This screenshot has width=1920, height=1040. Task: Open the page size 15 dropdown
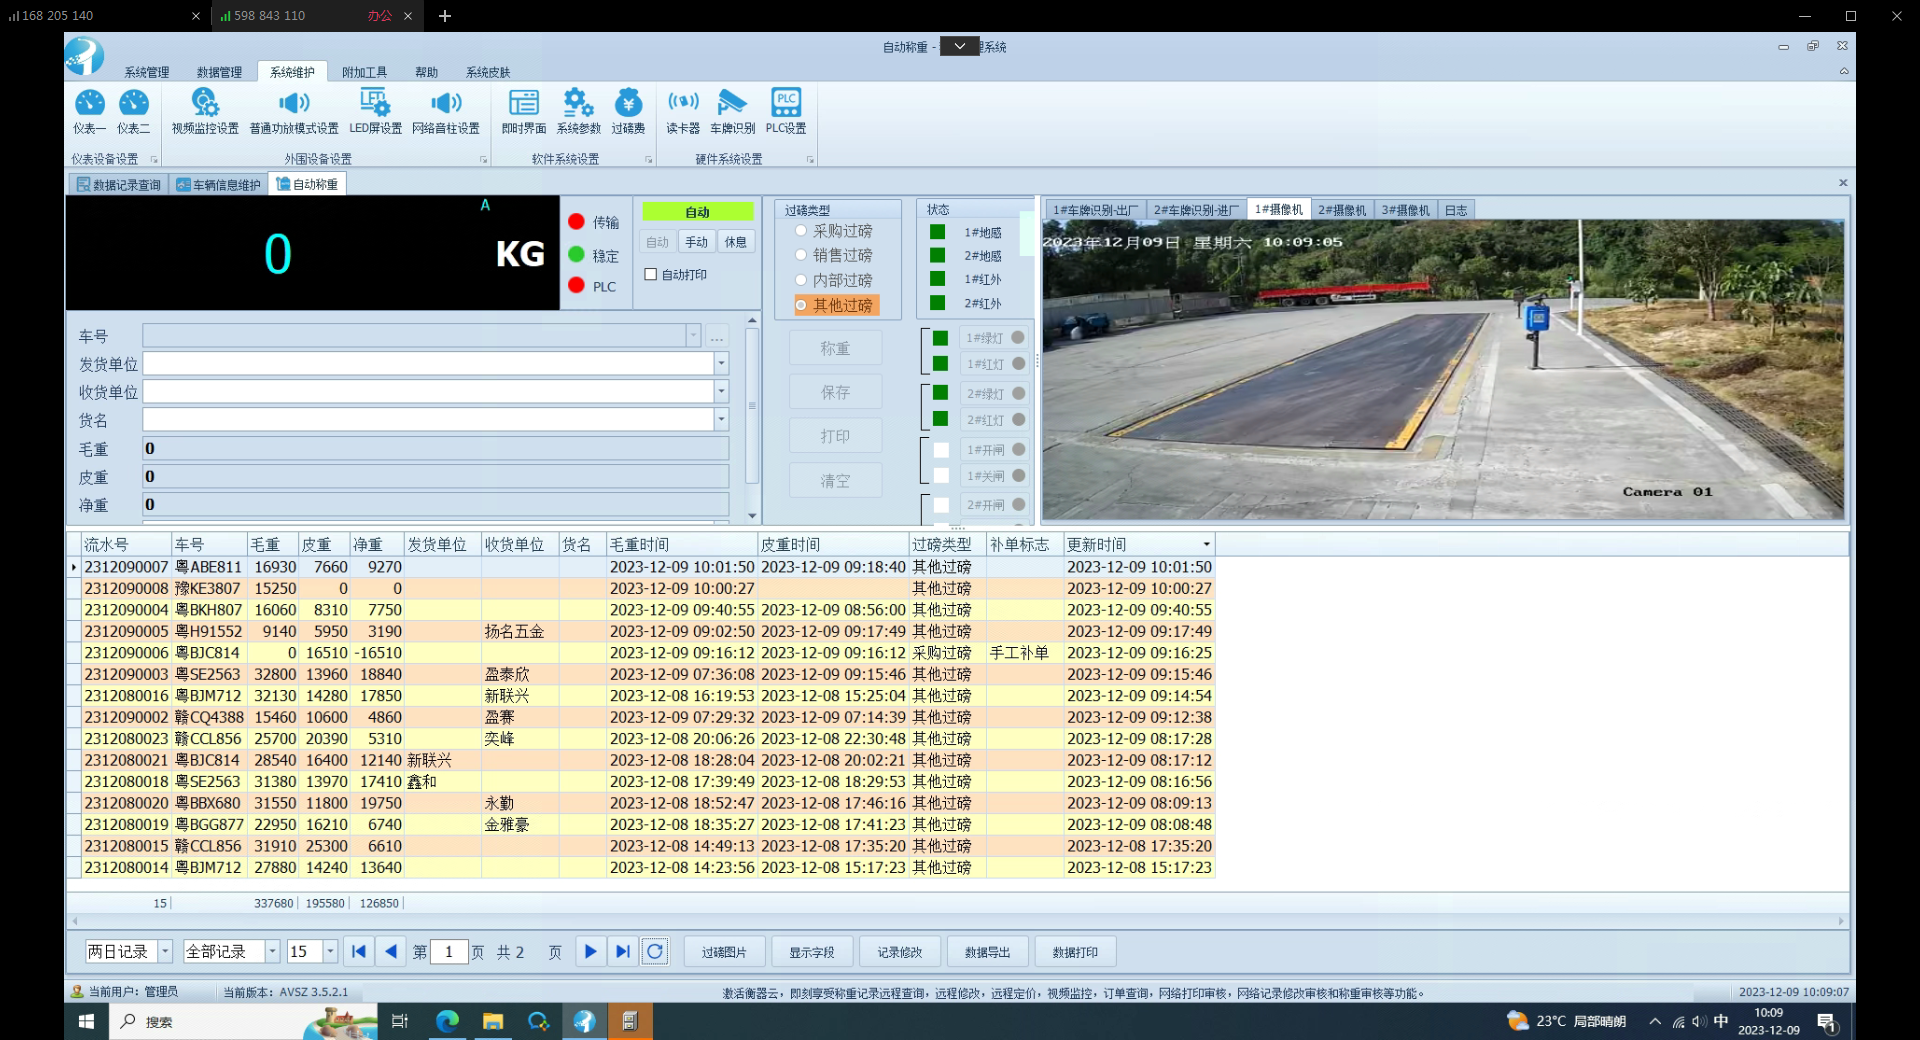[x=330, y=951]
